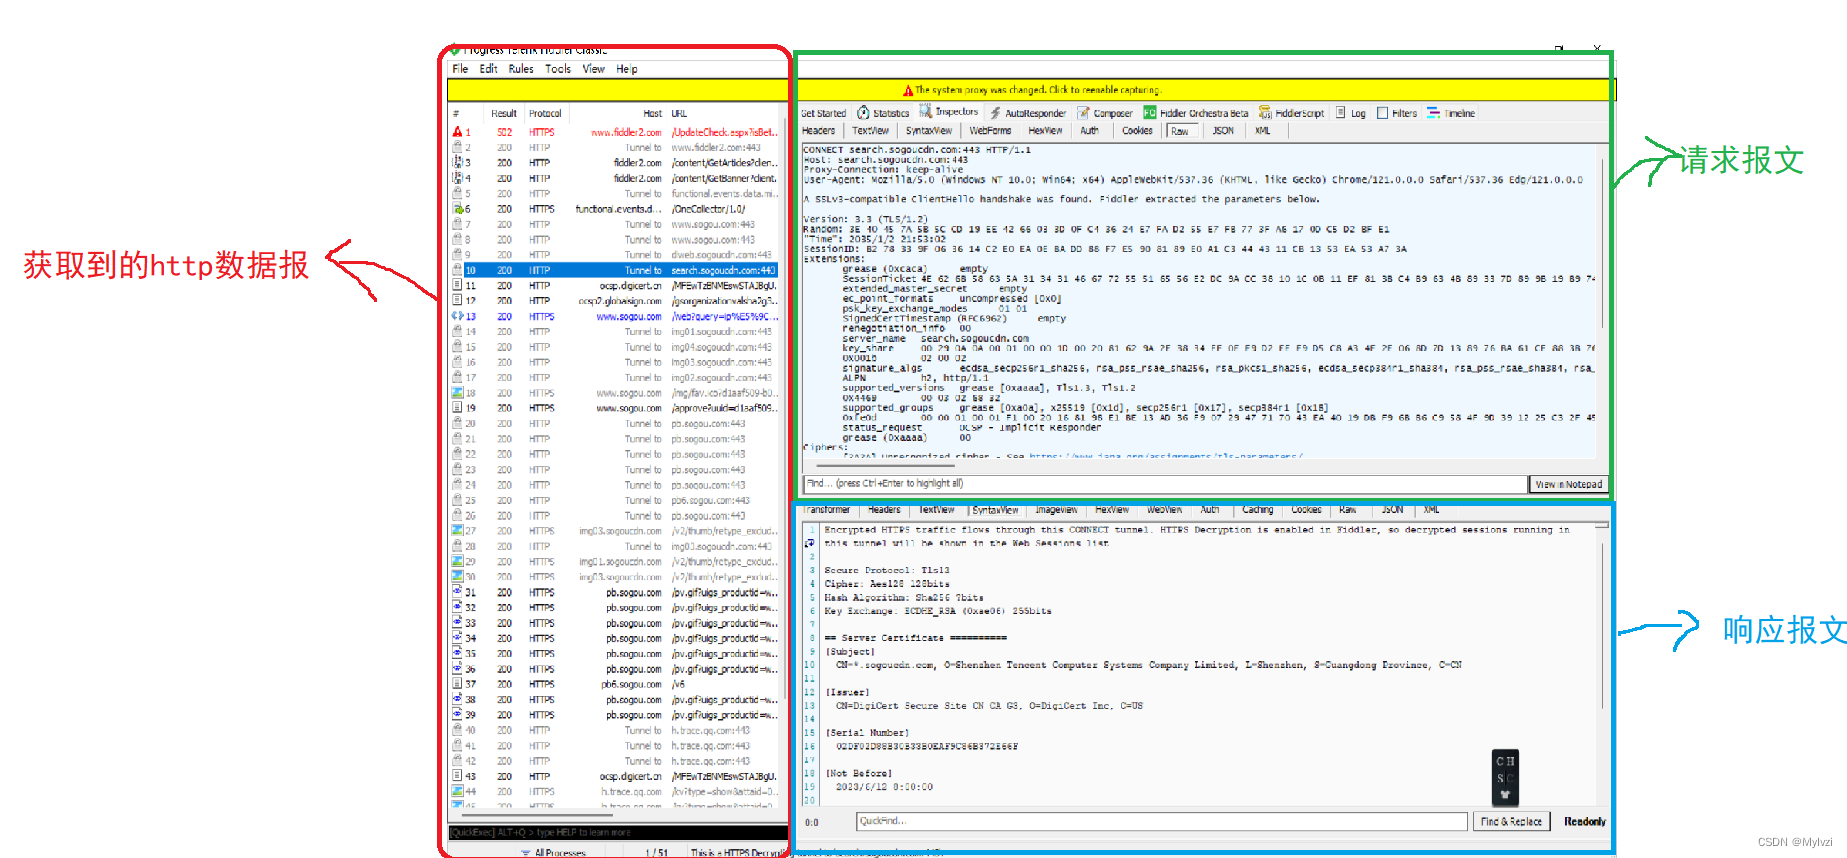Viewport: 1847px width, 858px height.
Task: Click document icon of session 19
Action: (x=458, y=408)
